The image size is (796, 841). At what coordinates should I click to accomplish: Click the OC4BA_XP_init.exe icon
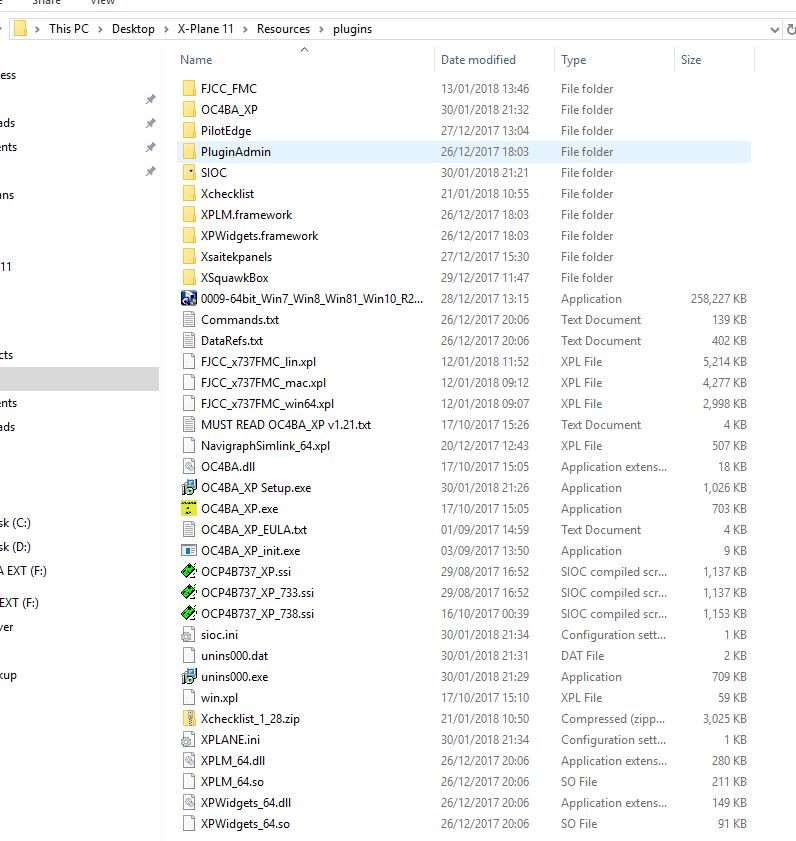pos(189,550)
